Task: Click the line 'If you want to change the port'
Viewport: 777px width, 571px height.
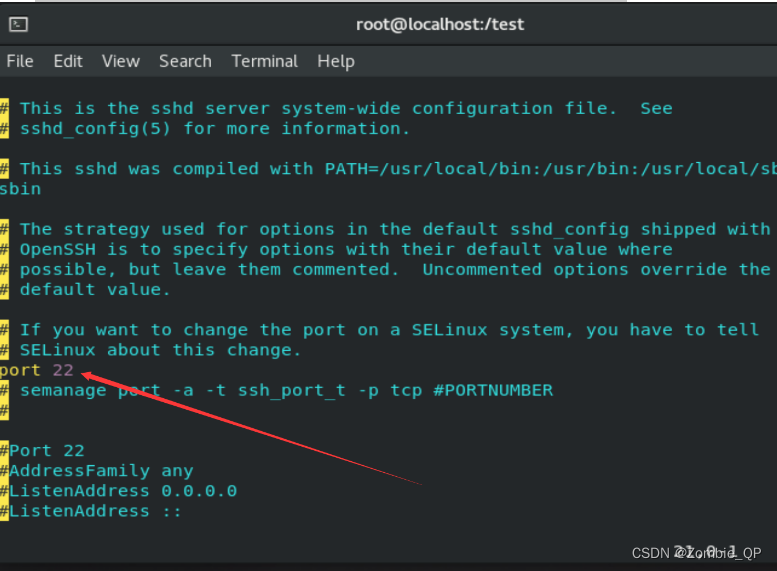Action: pos(380,330)
